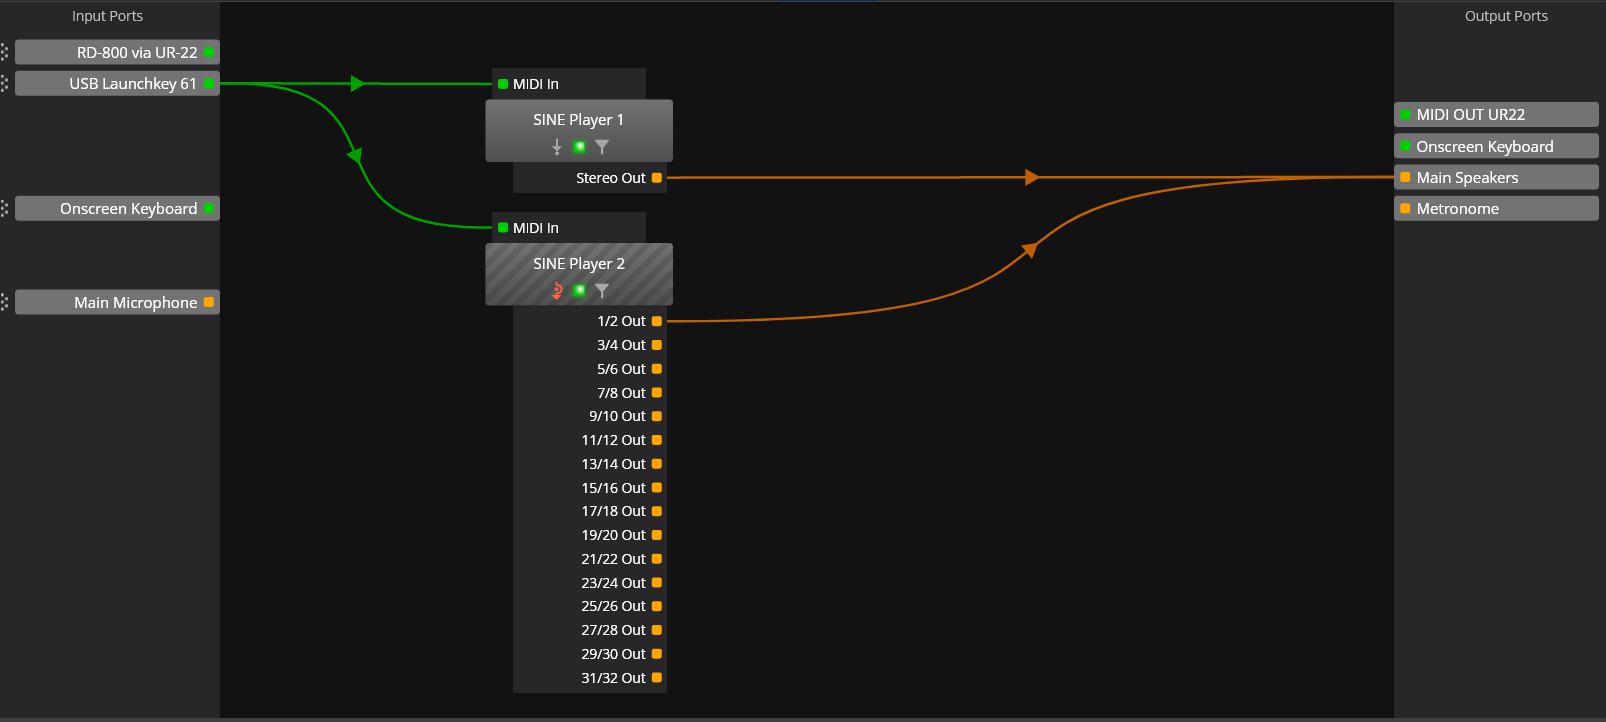Click the orange 1/2 Out port square
The height and width of the screenshot is (722, 1606).
pos(657,321)
